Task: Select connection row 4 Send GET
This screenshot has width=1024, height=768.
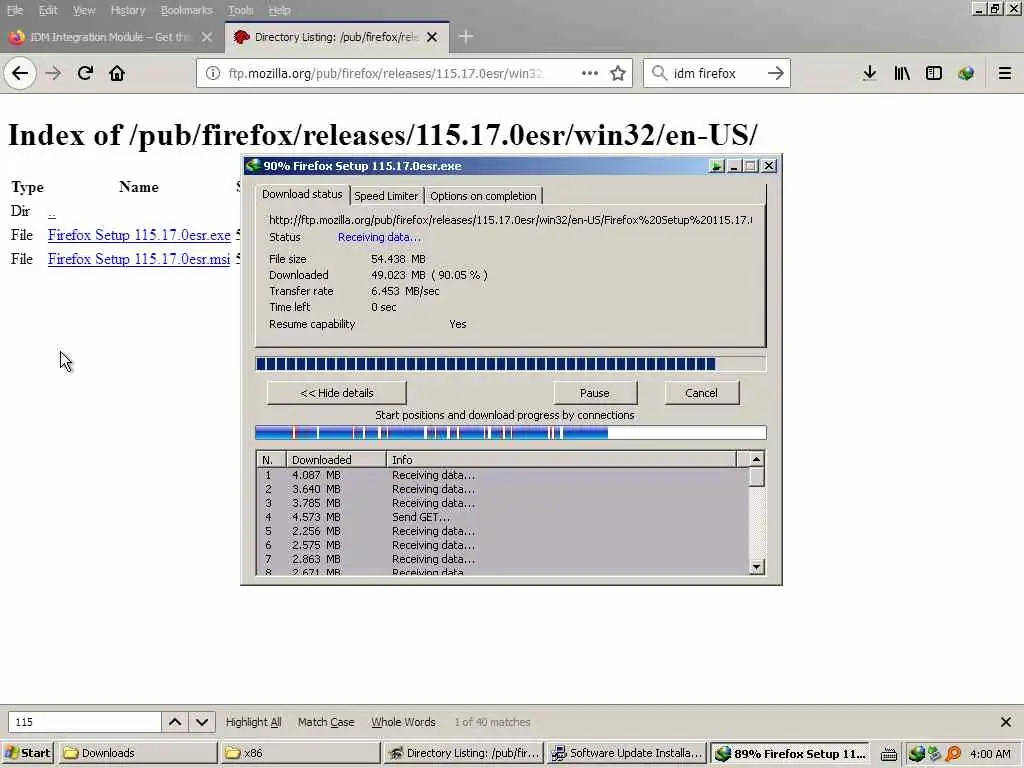Action: [x=503, y=517]
